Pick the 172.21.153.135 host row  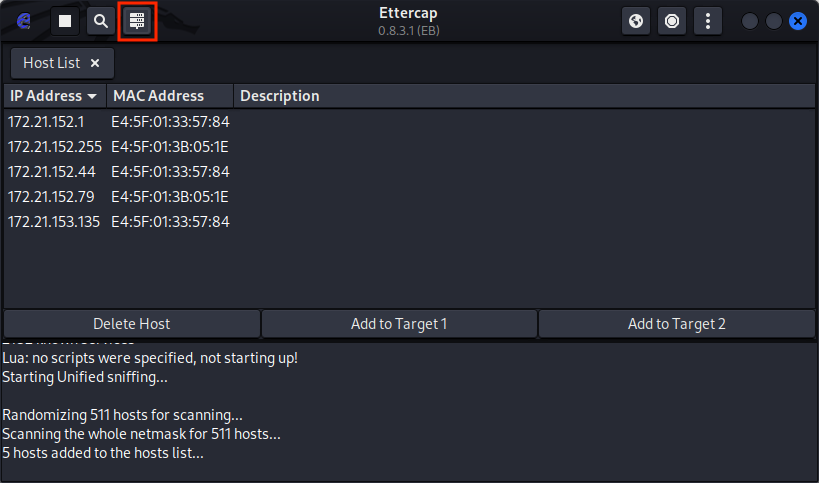point(55,222)
